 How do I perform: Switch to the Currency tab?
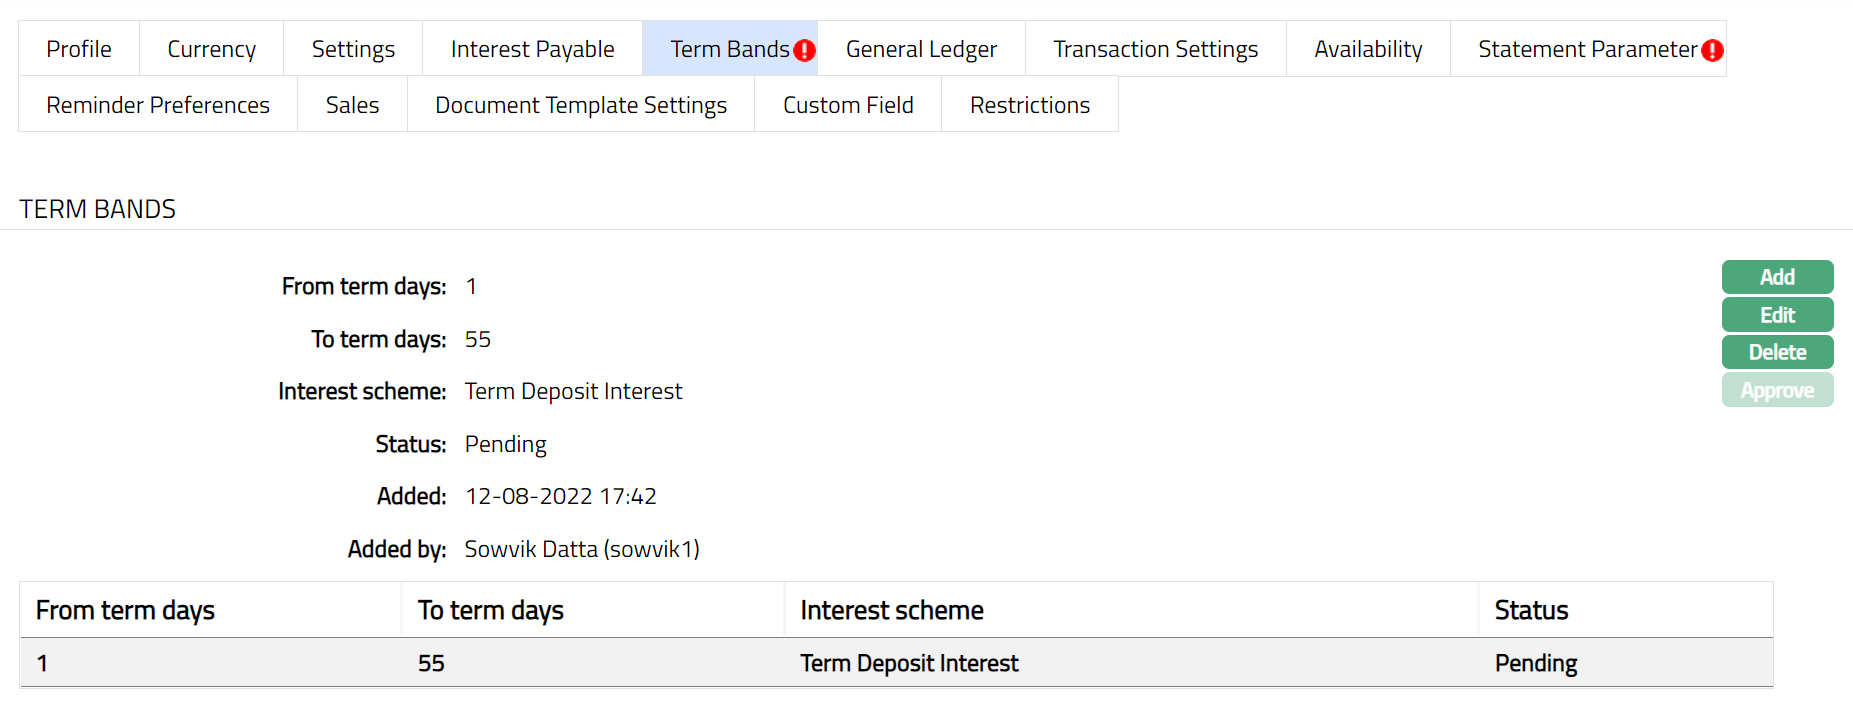[x=211, y=49]
